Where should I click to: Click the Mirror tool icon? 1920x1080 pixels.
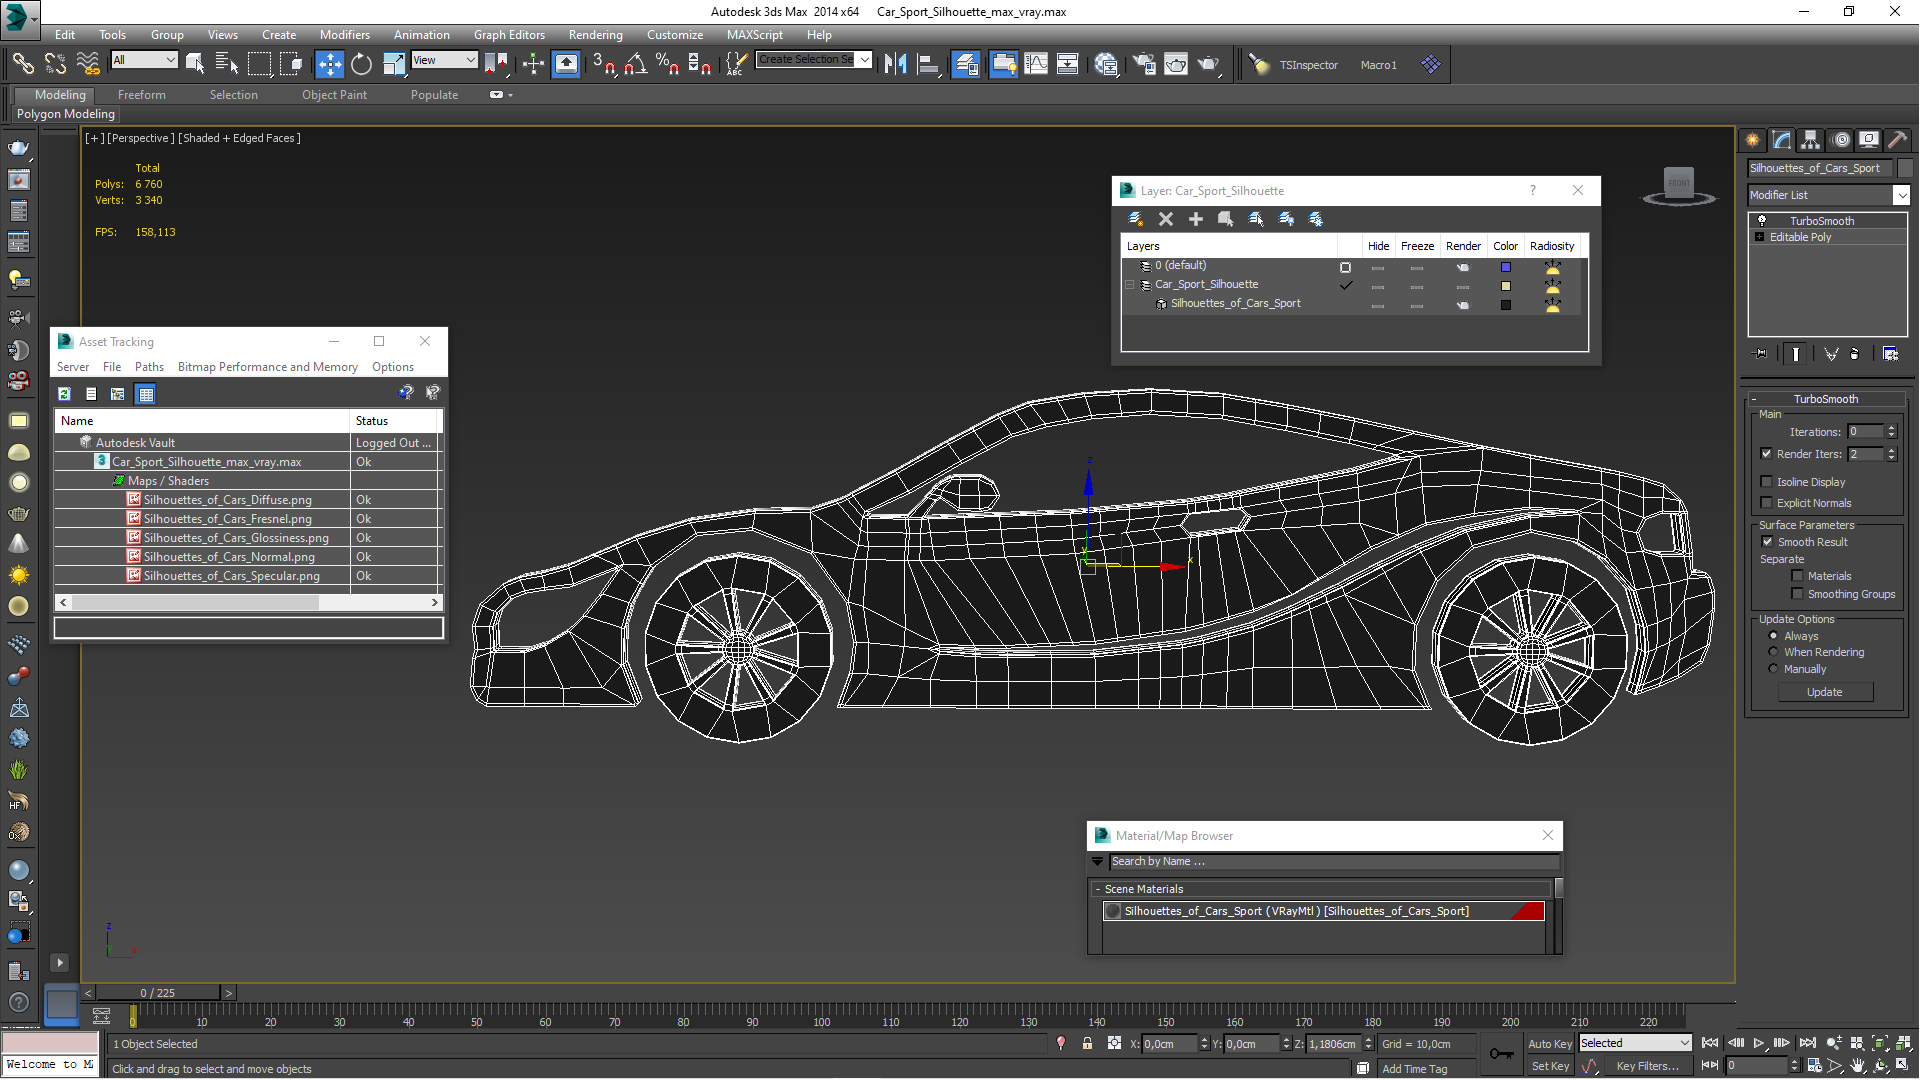pyautogui.click(x=895, y=65)
